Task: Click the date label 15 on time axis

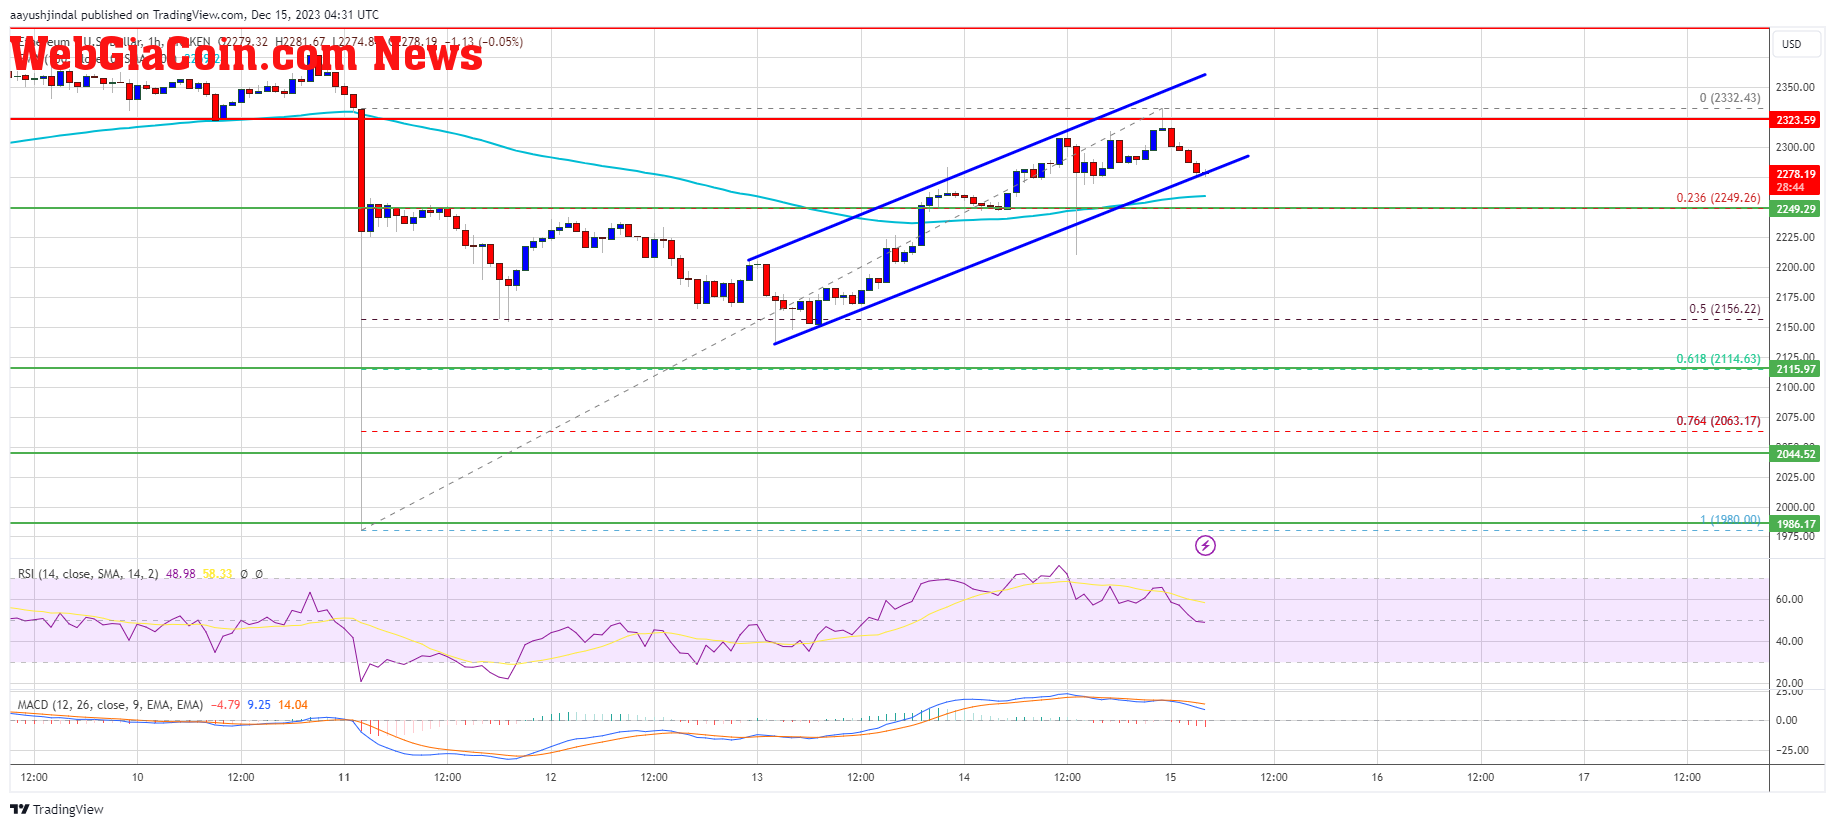Action: [1171, 777]
